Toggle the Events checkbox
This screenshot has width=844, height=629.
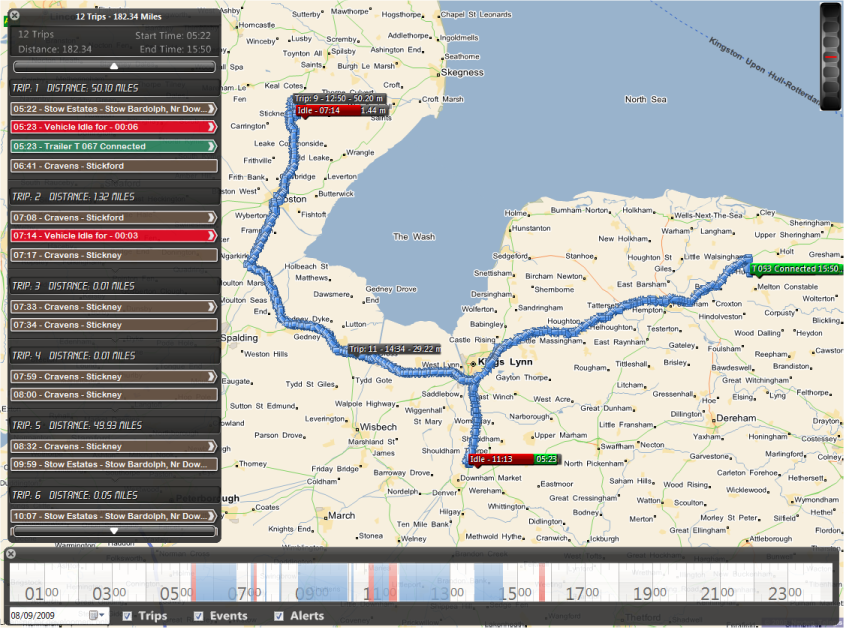click(x=199, y=616)
